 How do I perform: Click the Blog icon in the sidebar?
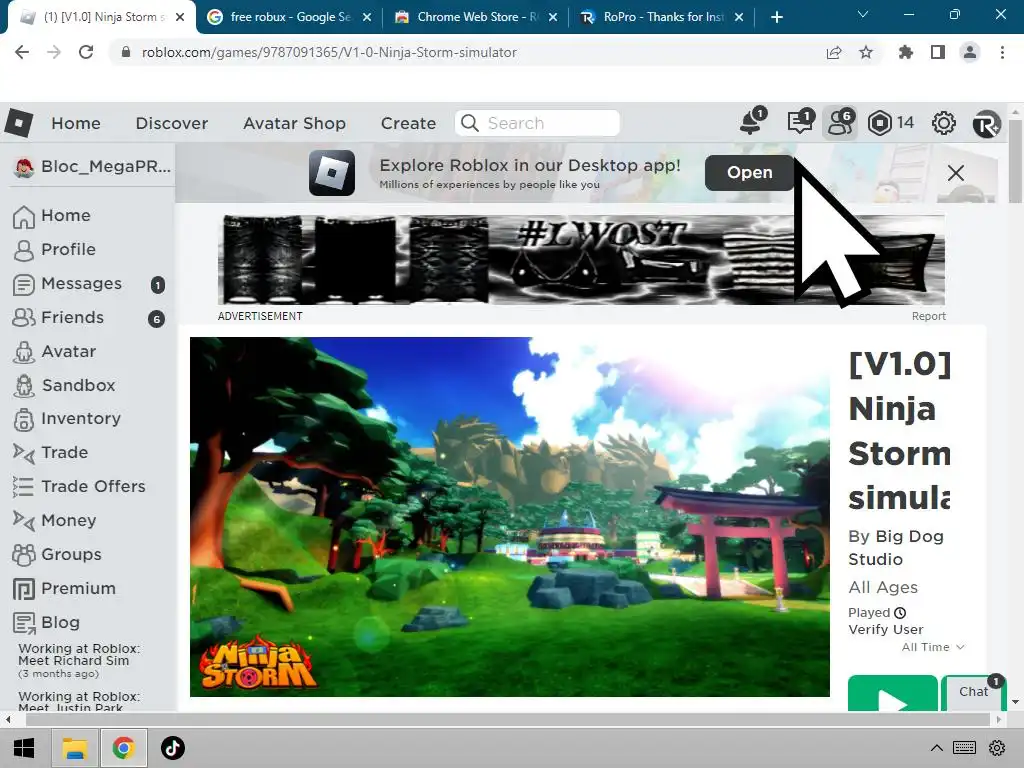point(24,623)
